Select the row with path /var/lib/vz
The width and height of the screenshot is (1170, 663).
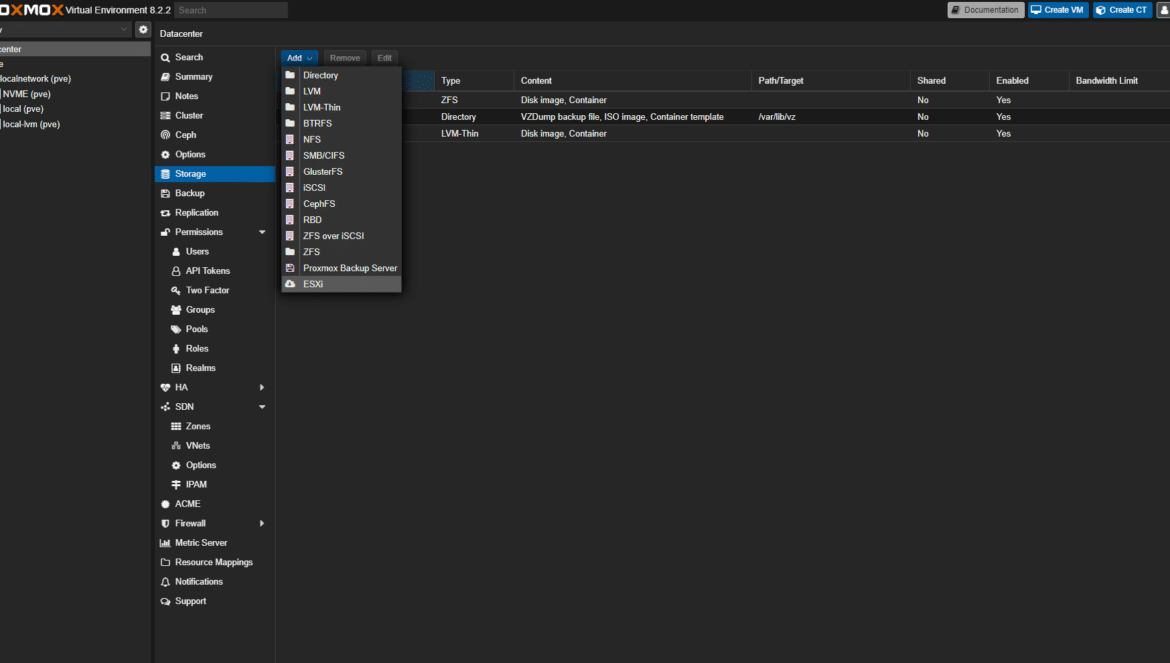click(x=725, y=116)
